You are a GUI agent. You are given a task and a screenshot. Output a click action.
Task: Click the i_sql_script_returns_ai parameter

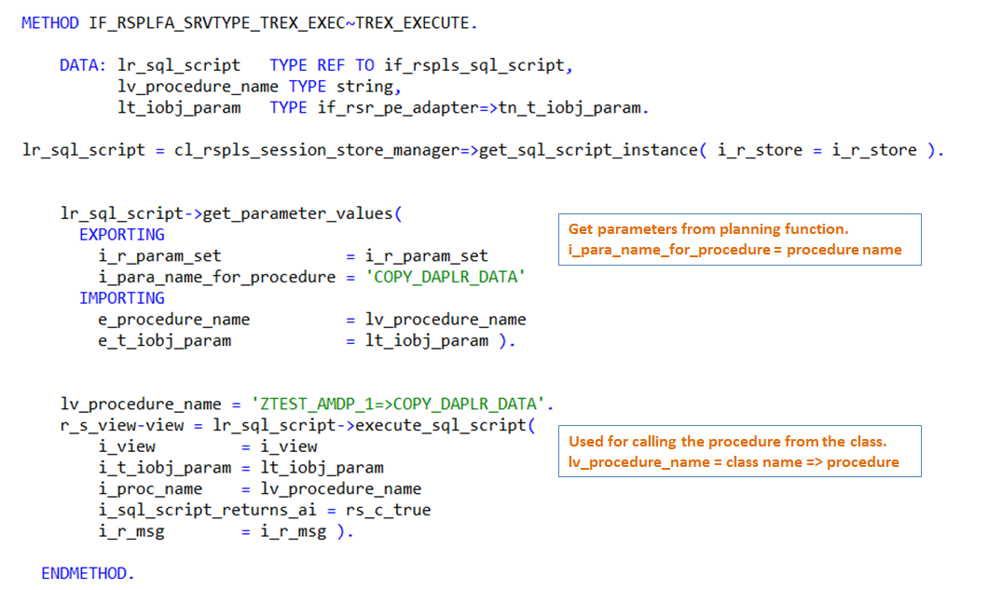[x=207, y=510]
